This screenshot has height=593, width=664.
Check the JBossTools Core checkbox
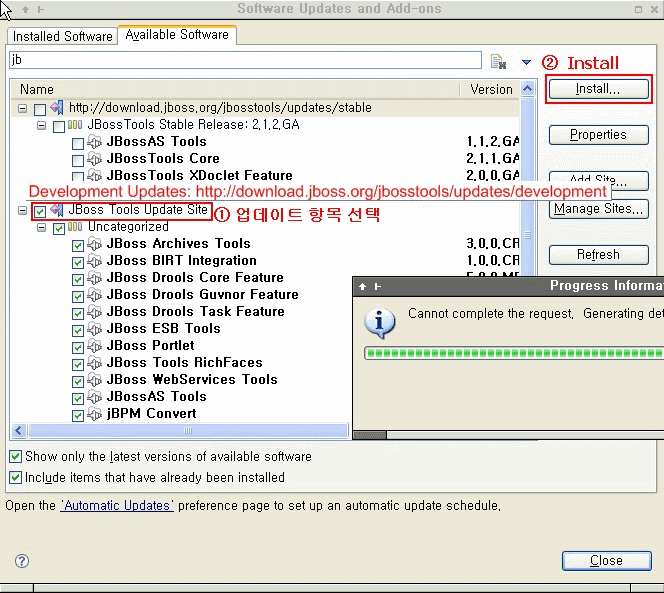(x=78, y=161)
